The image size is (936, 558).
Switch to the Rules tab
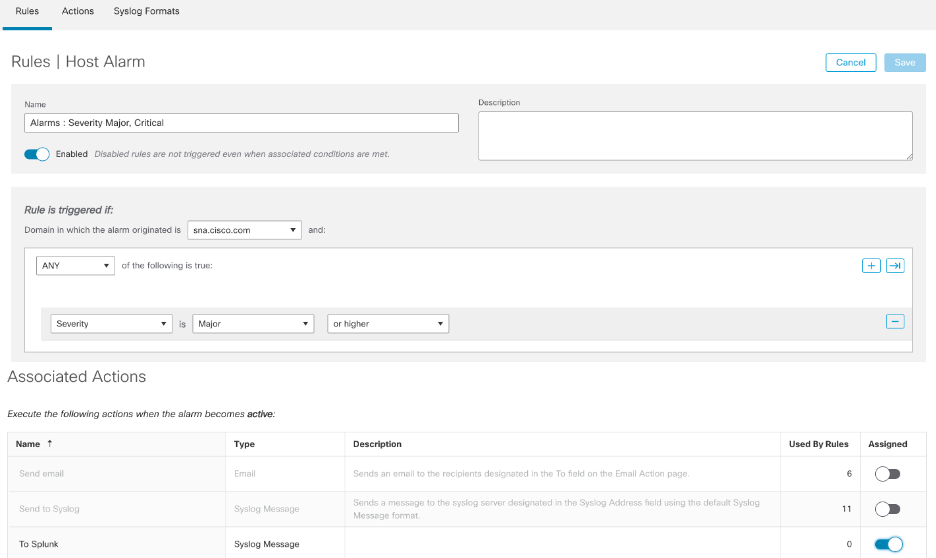27,11
